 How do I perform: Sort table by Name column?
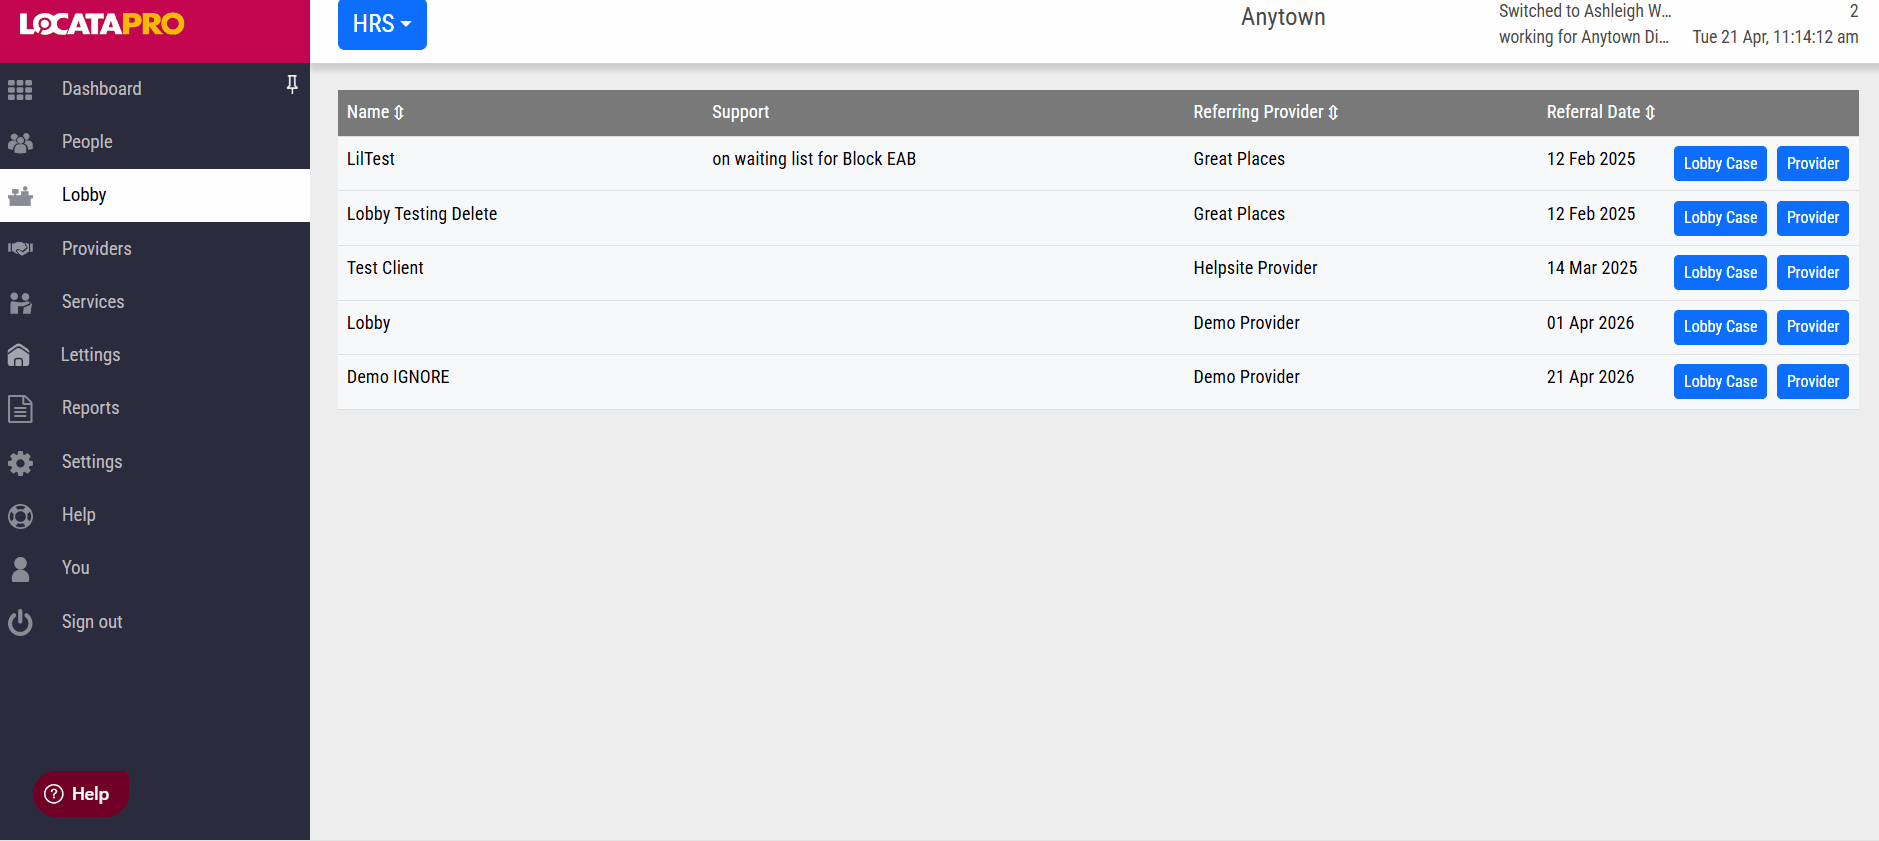pos(375,112)
